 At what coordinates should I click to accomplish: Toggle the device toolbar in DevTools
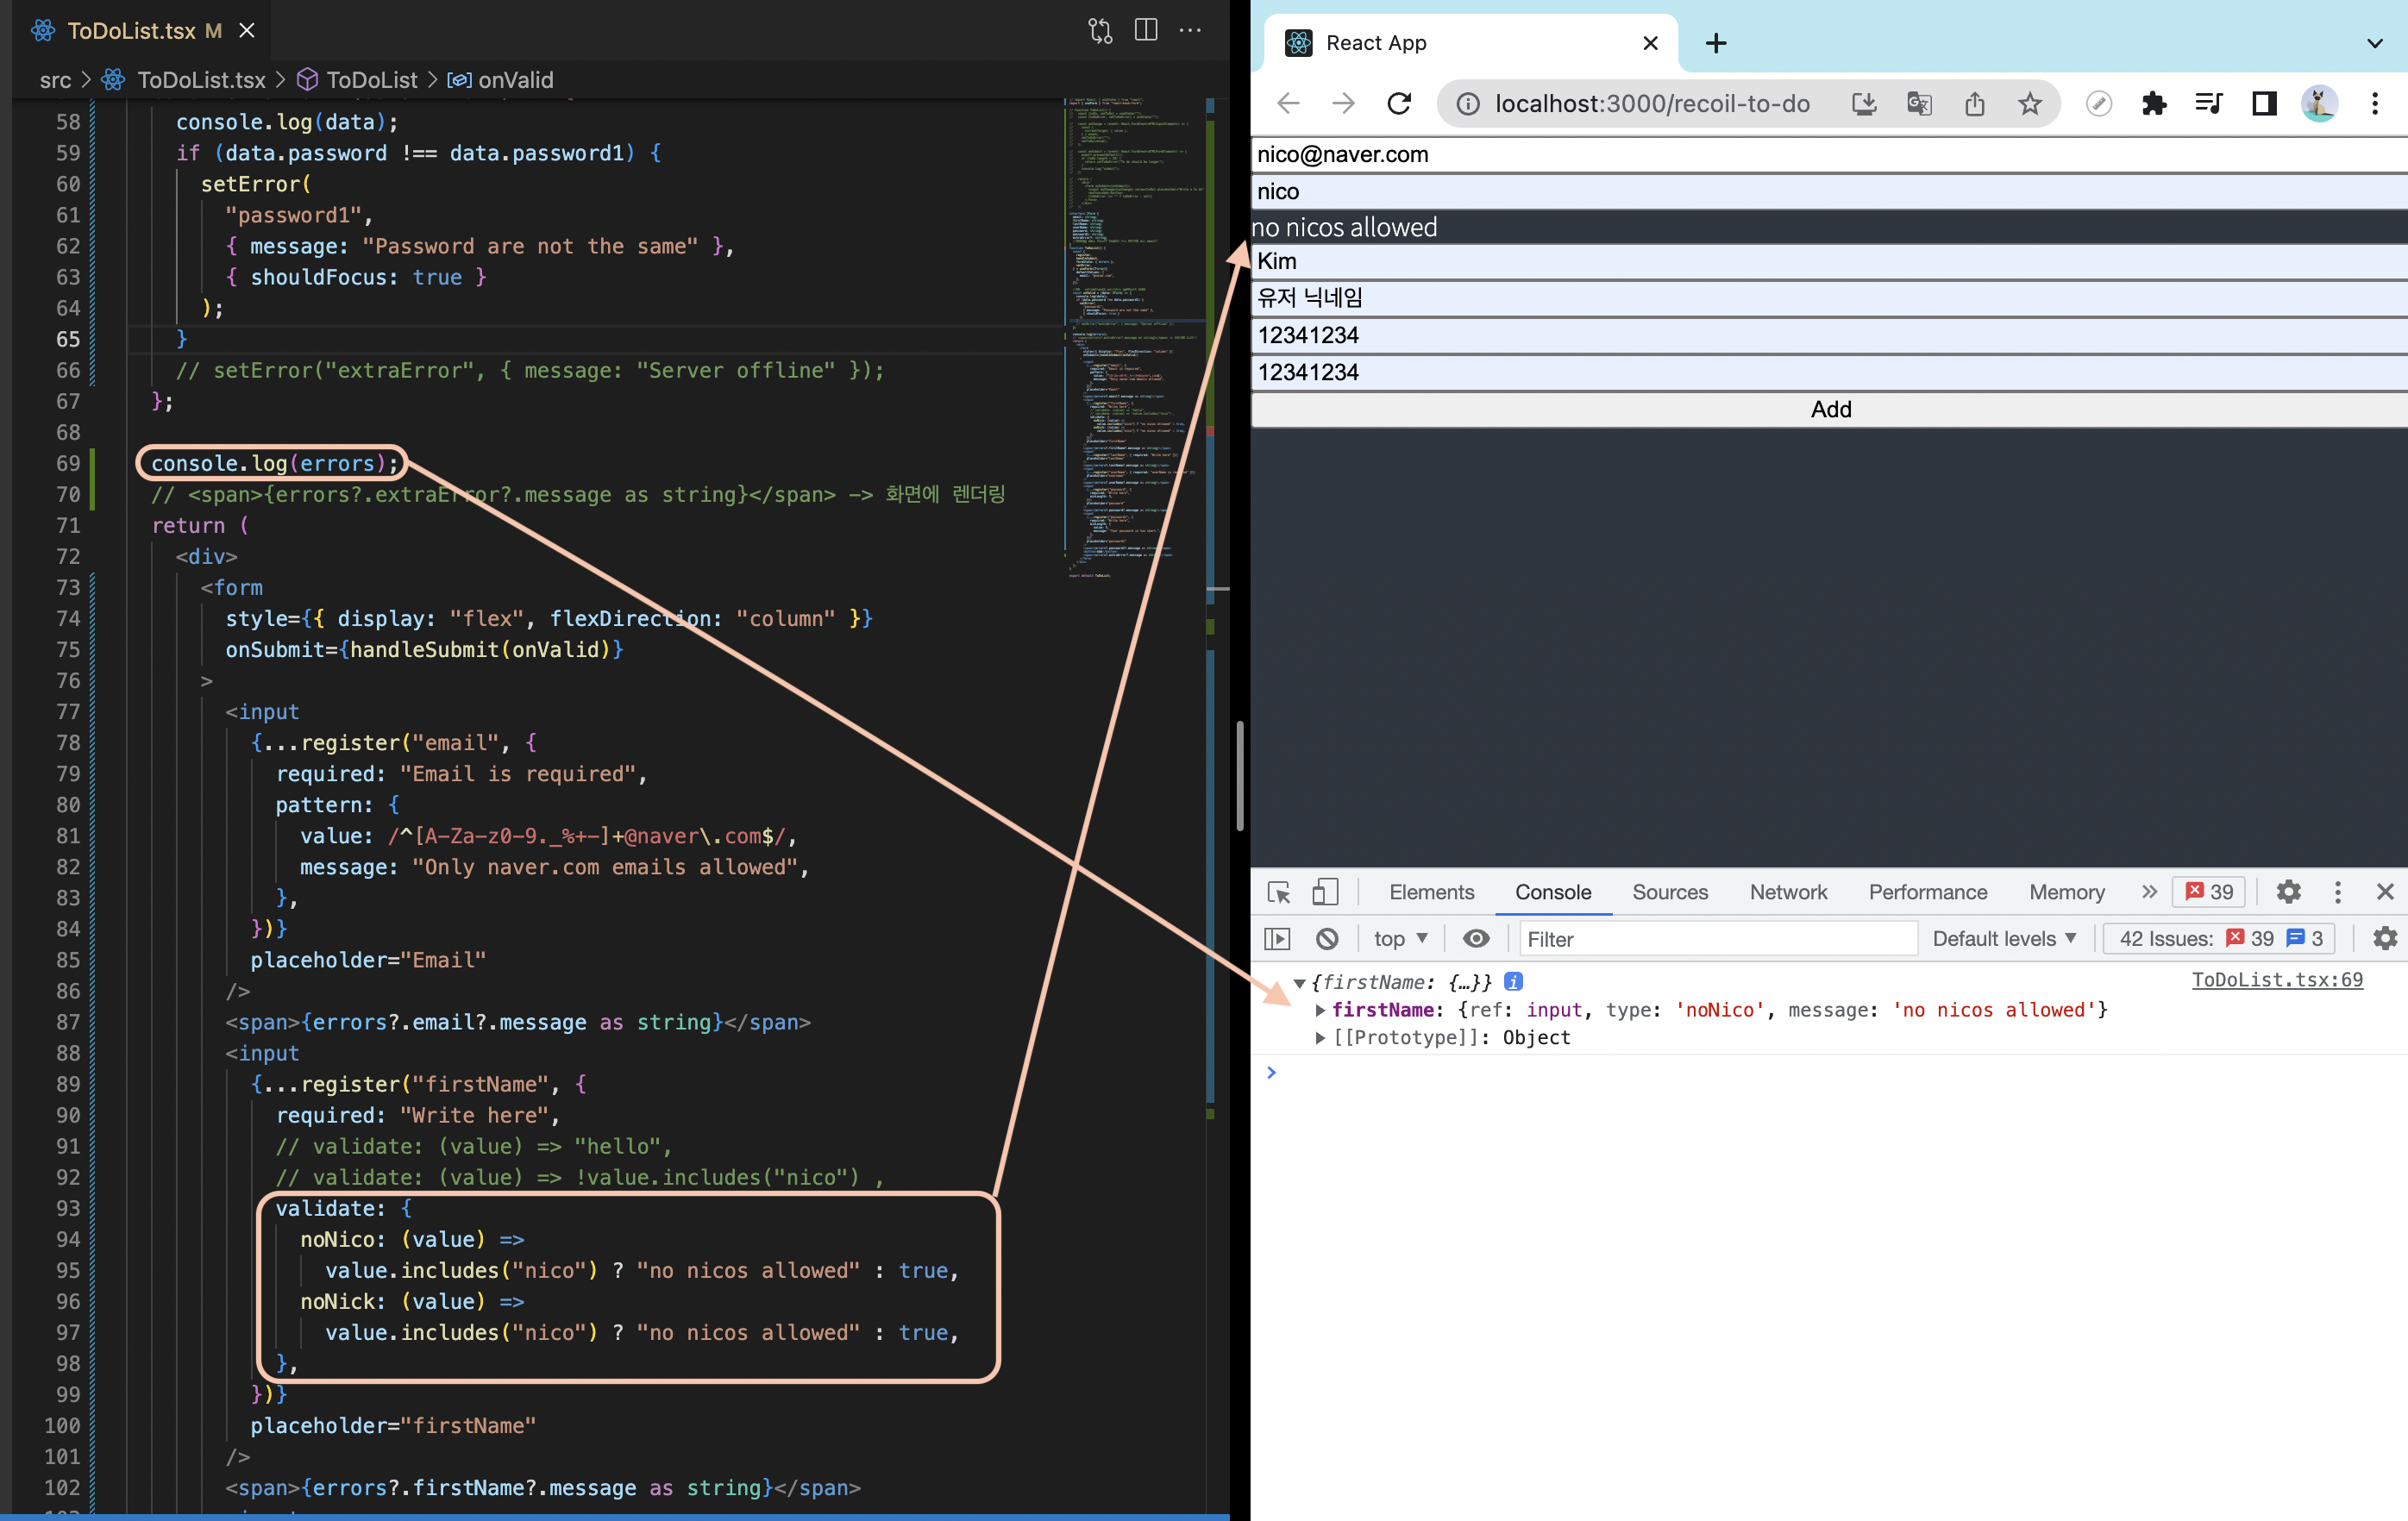point(1325,892)
